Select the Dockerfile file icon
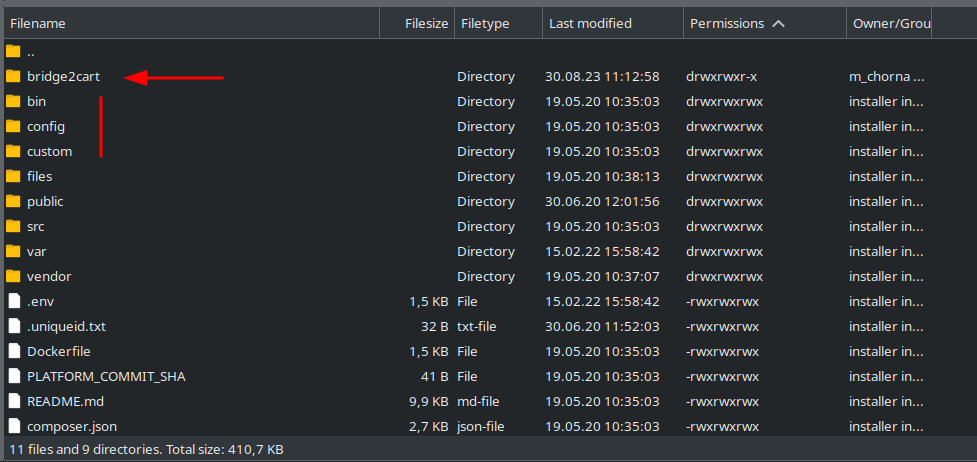 click(x=14, y=351)
